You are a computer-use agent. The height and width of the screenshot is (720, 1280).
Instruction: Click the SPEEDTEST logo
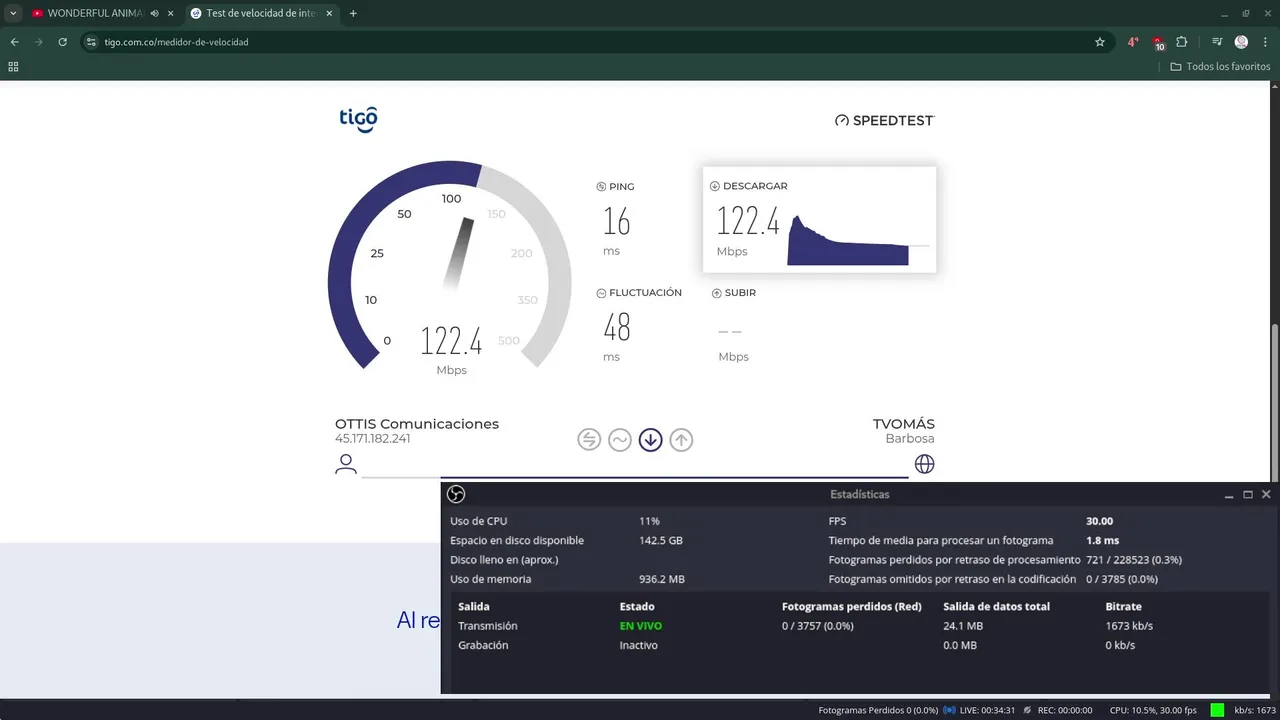coord(884,120)
